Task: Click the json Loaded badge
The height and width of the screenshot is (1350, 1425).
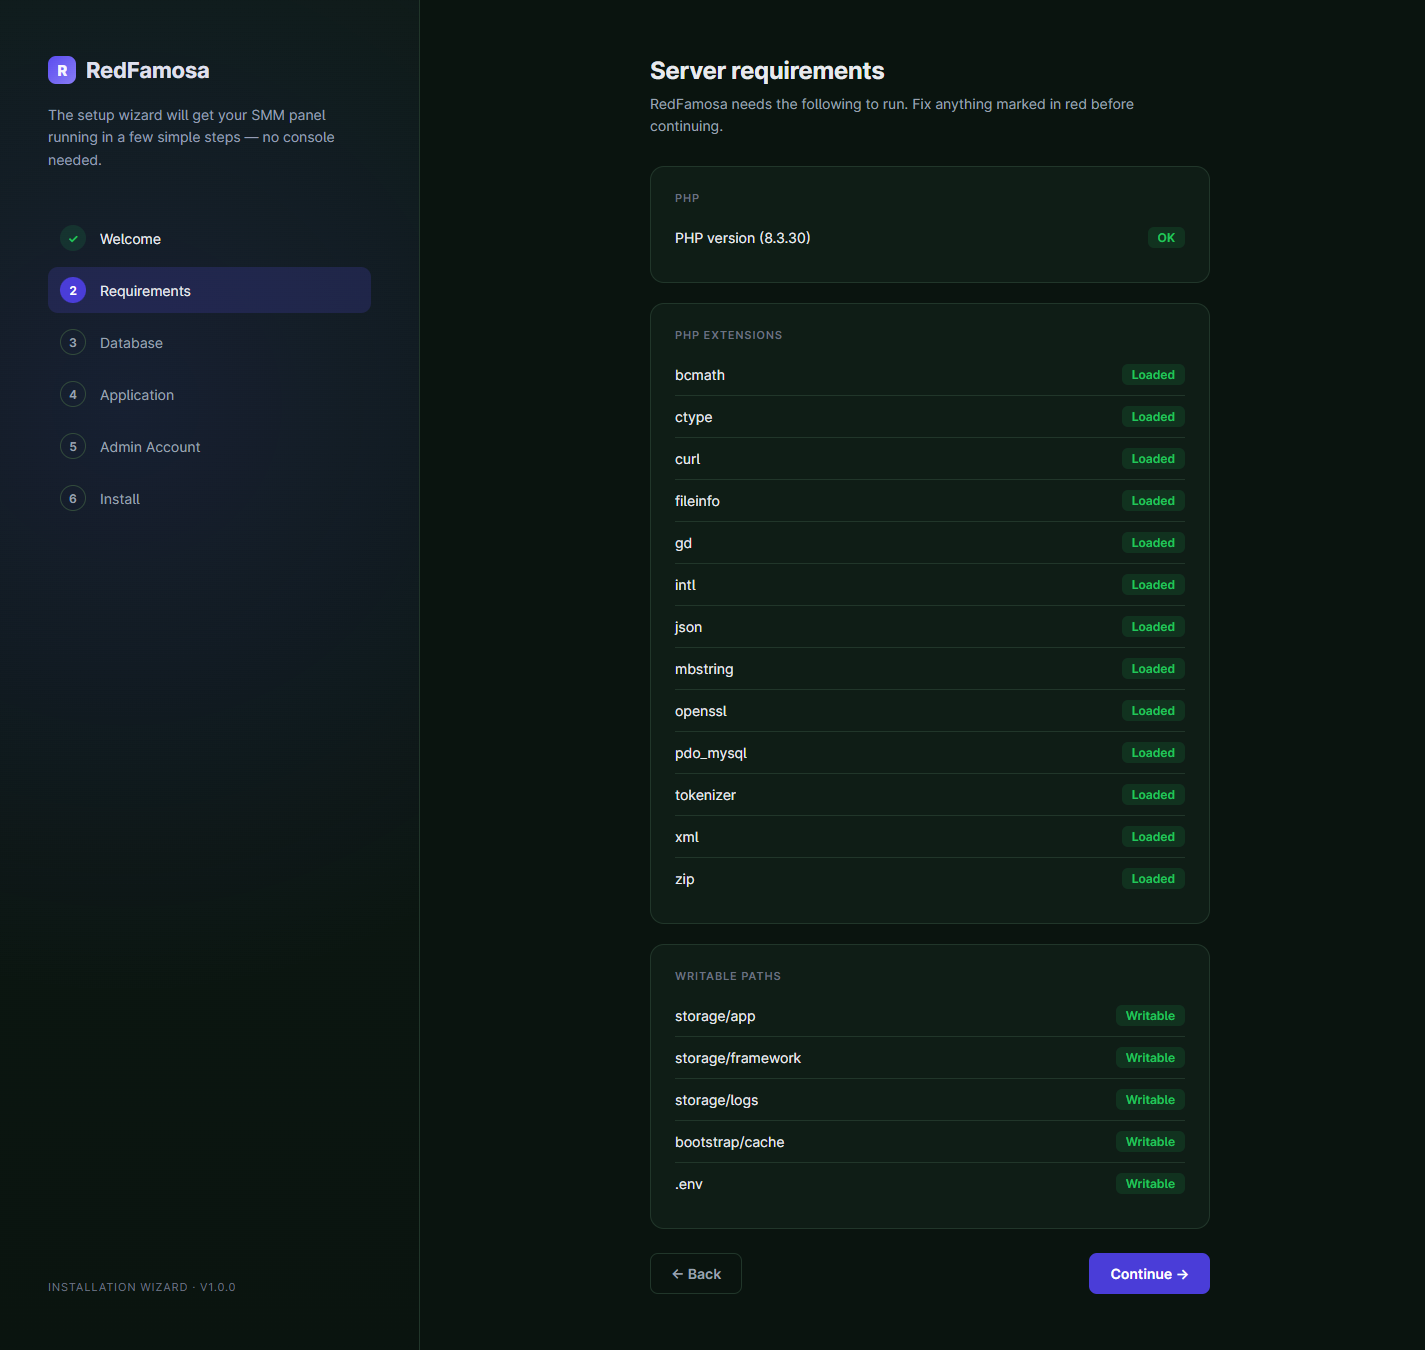Action: pyautogui.click(x=1153, y=627)
